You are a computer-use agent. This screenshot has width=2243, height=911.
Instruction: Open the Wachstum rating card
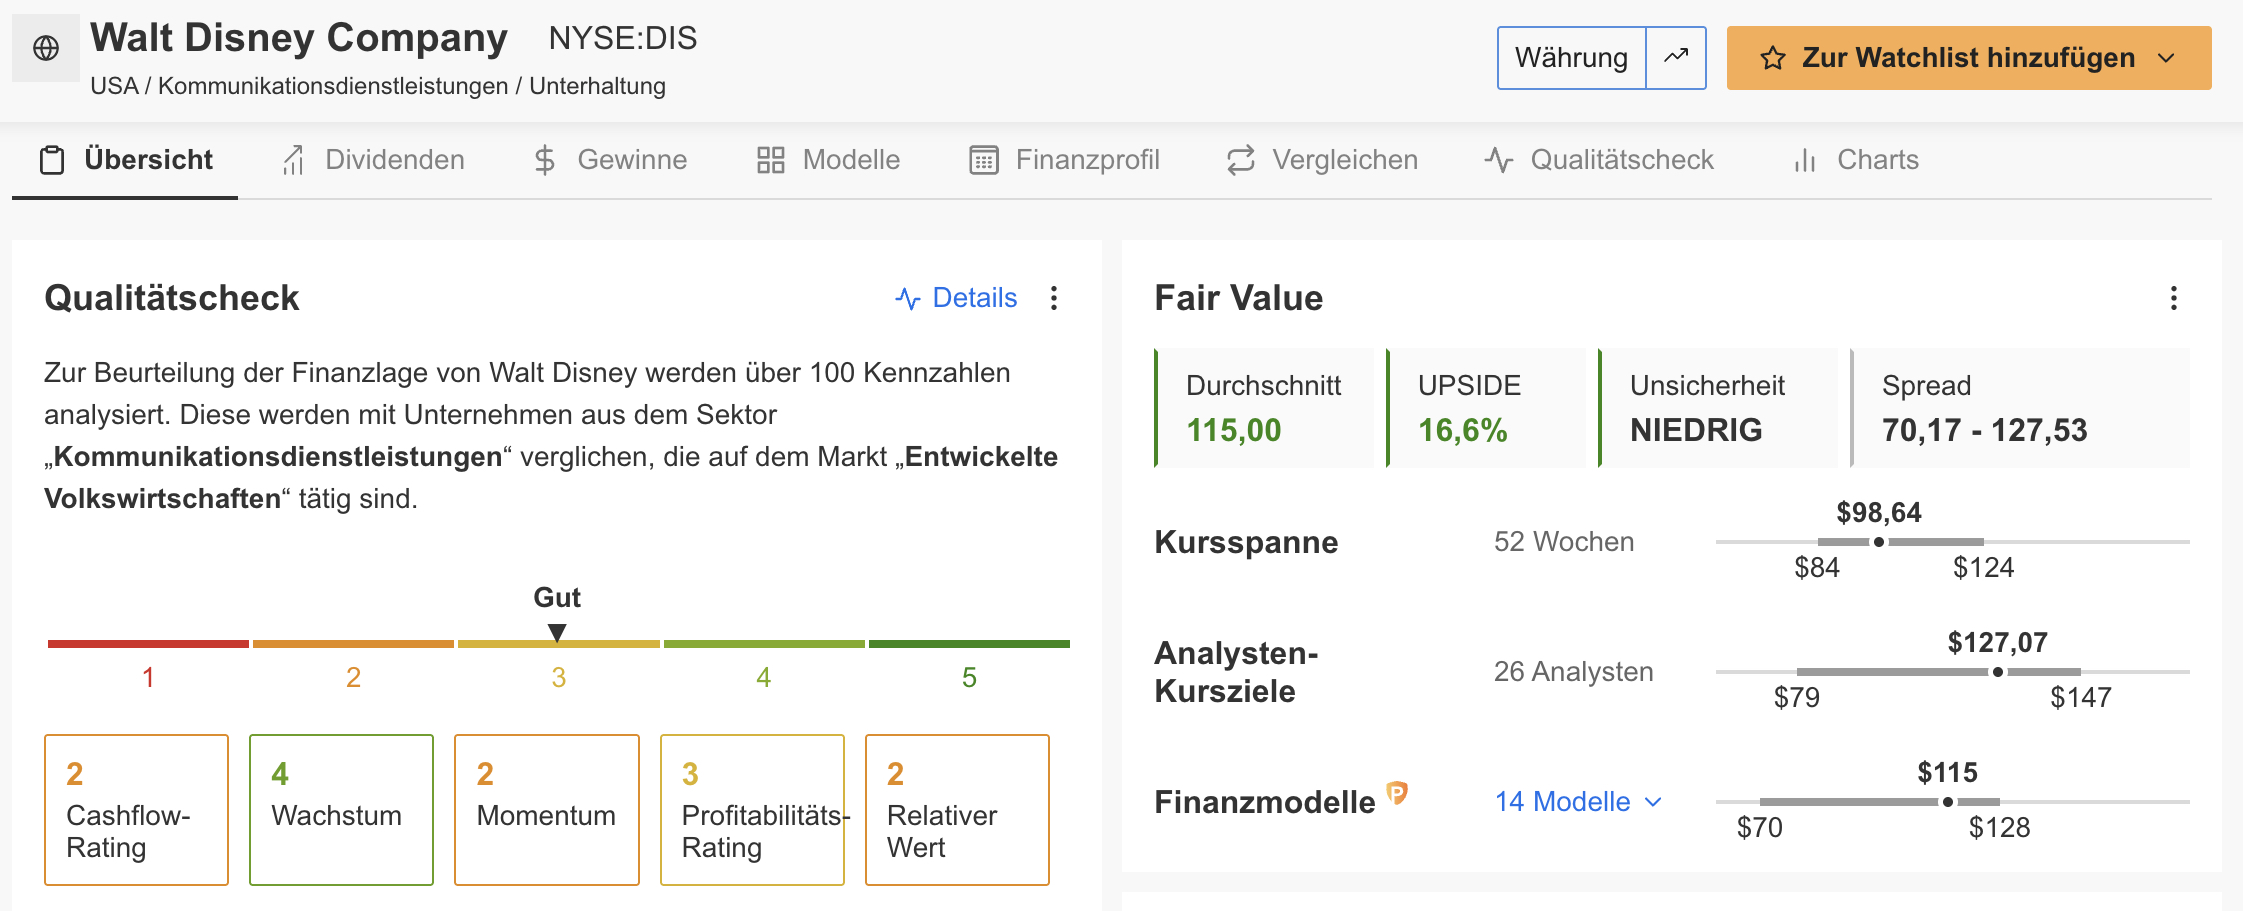(x=341, y=810)
